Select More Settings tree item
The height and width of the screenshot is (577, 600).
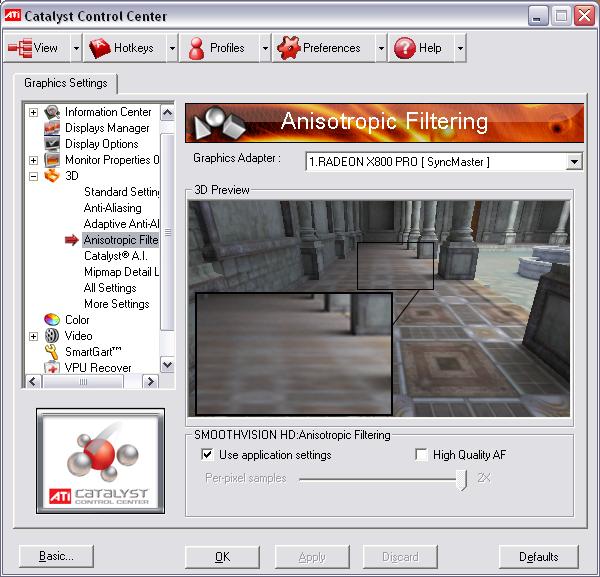(x=117, y=304)
